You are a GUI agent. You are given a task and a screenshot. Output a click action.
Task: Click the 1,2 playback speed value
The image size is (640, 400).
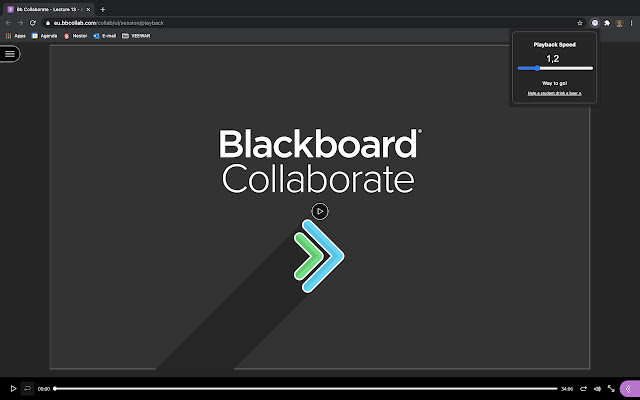pos(553,59)
